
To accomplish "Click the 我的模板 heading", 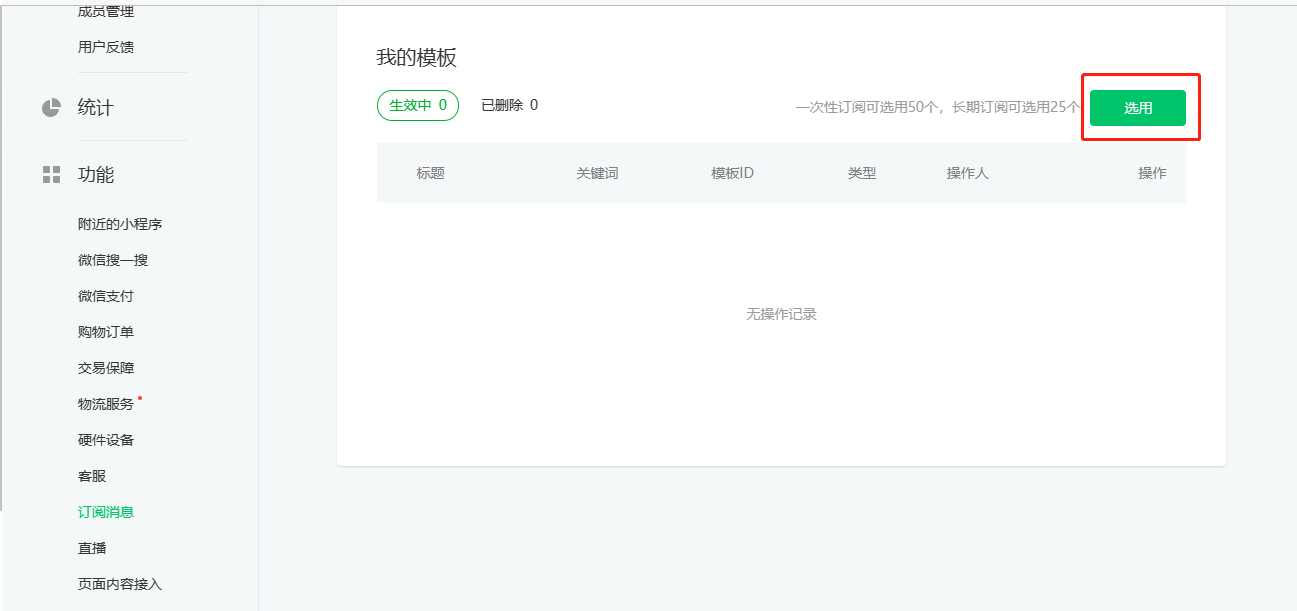I will tap(416, 57).
